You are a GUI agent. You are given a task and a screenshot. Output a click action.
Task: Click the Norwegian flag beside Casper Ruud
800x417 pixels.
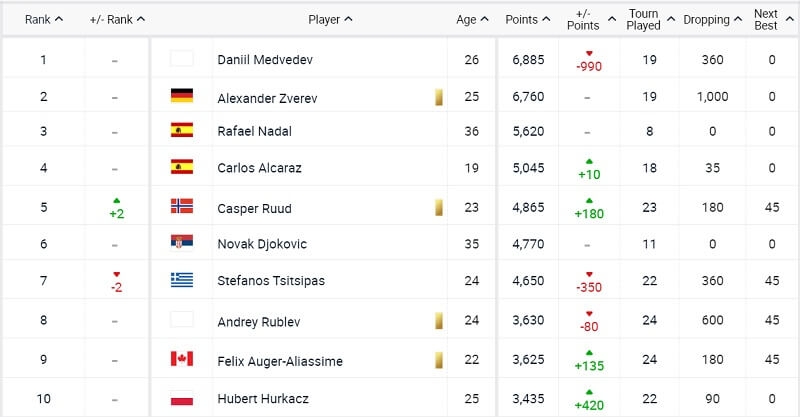point(181,206)
